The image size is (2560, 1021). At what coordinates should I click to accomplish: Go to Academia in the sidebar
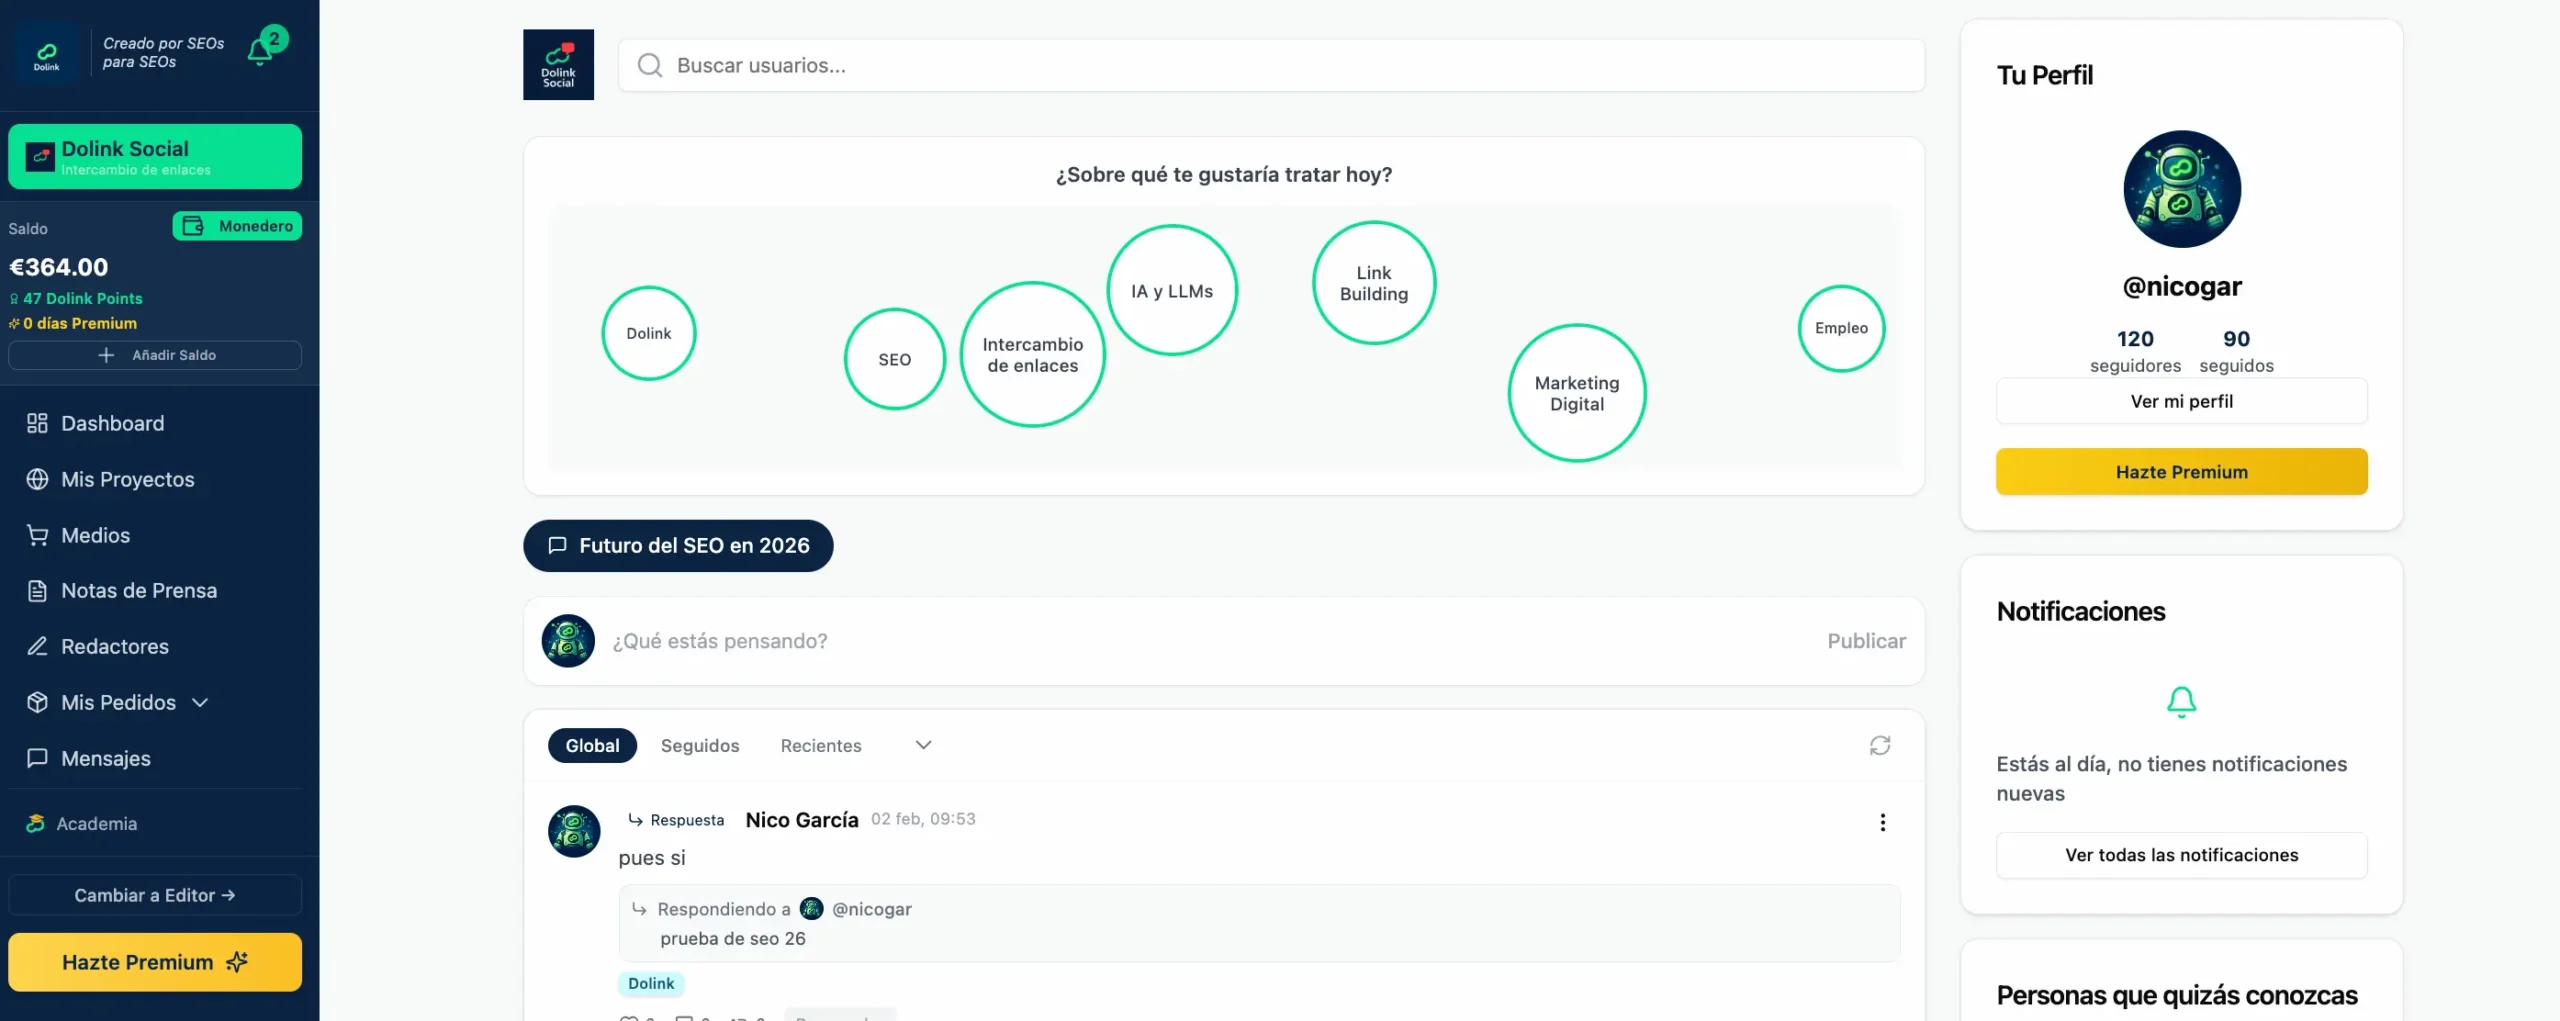pos(96,823)
